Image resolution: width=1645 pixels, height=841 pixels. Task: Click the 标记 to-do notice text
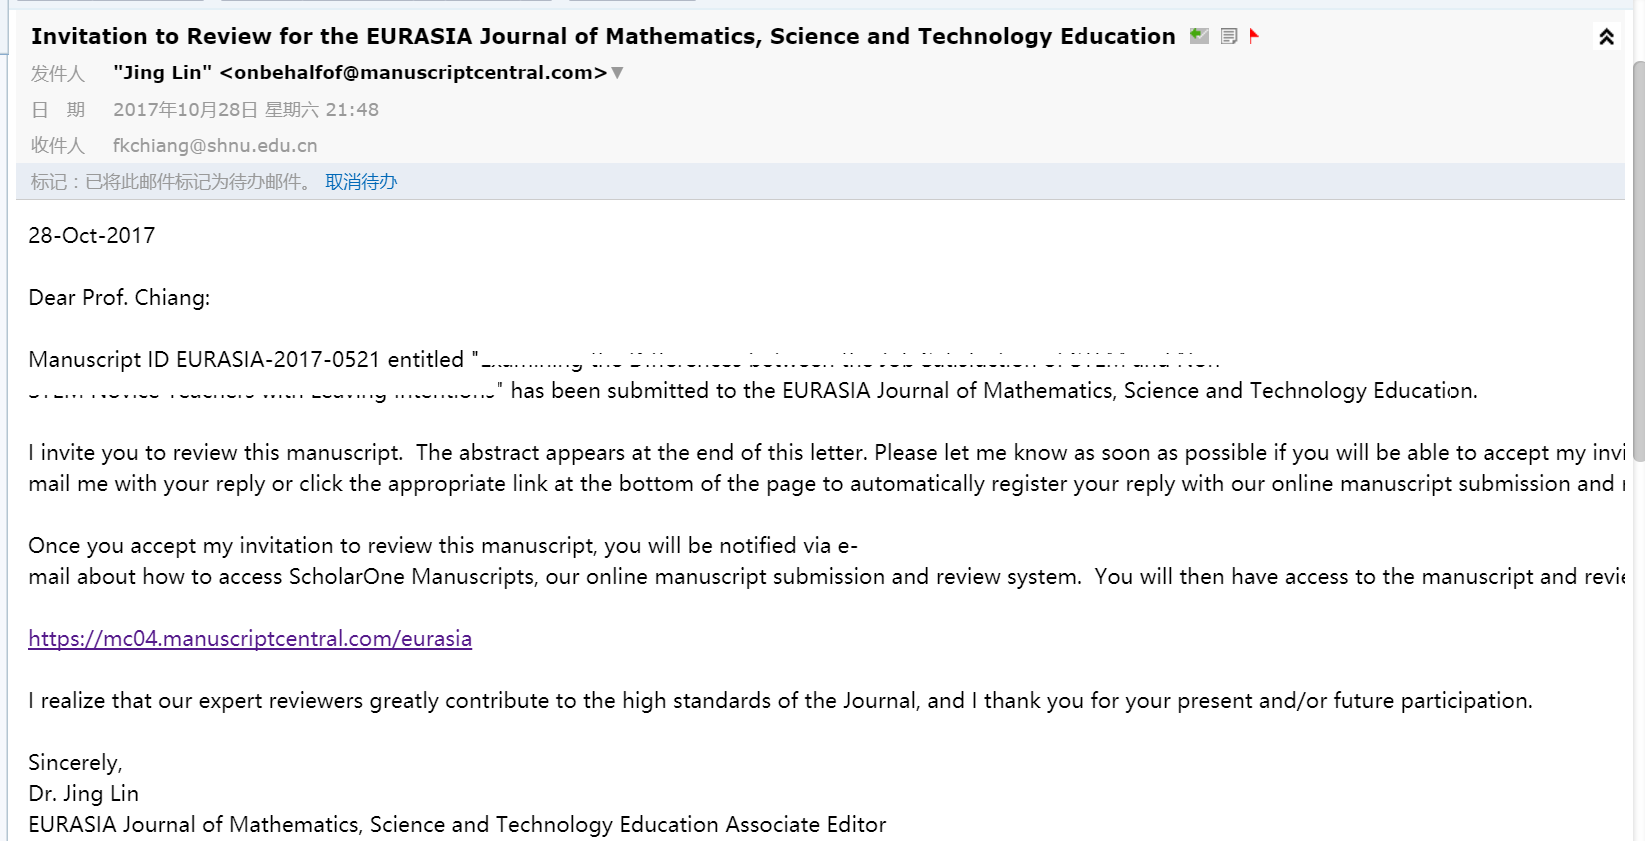pos(170,182)
